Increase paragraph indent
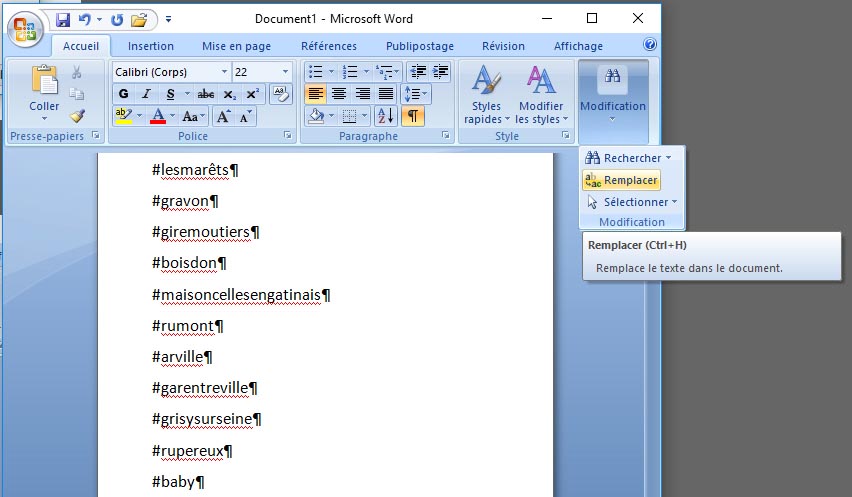The height and width of the screenshot is (497, 852). 440,72
